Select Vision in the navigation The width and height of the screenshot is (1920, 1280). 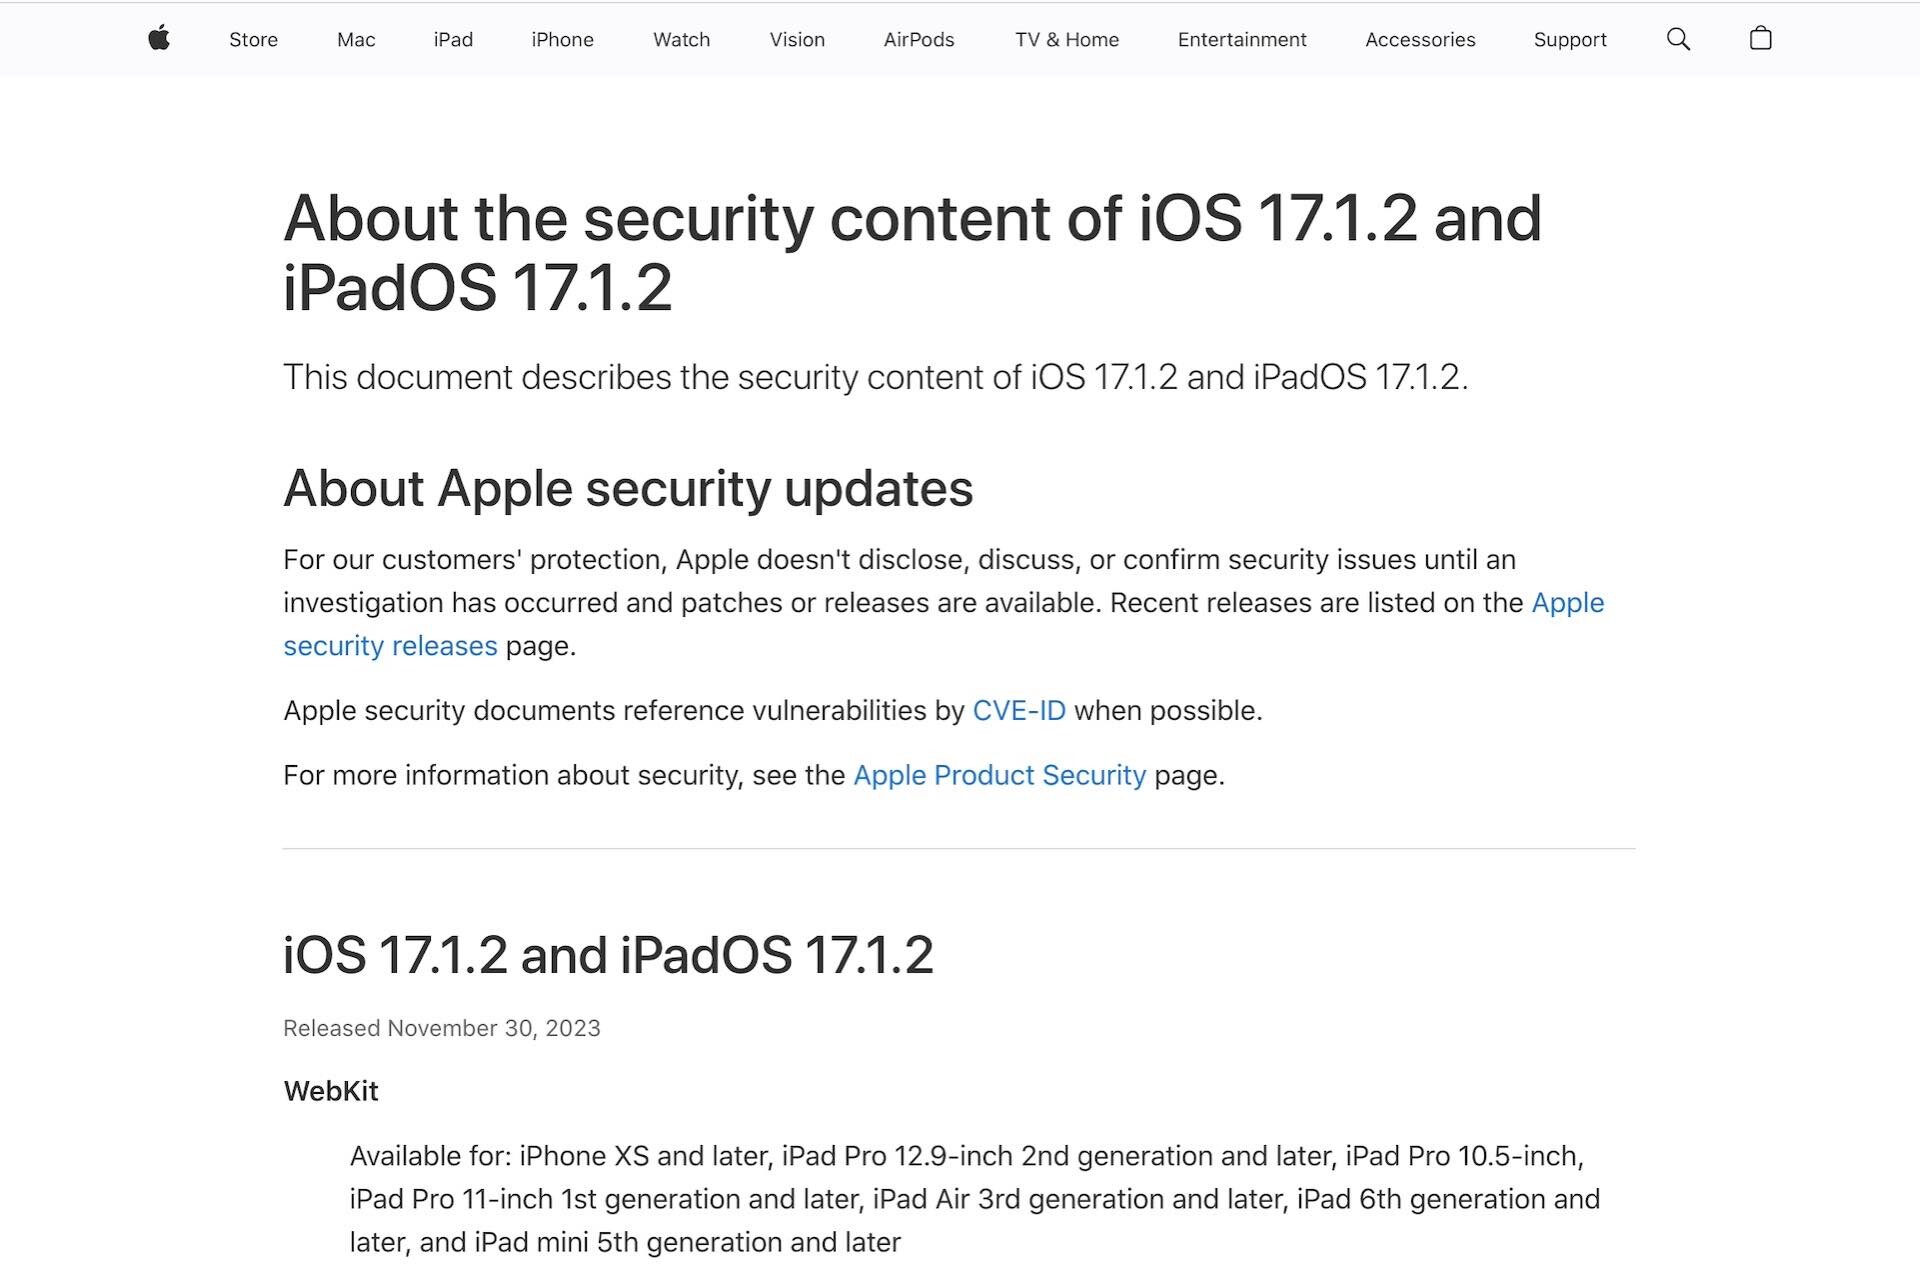[796, 40]
